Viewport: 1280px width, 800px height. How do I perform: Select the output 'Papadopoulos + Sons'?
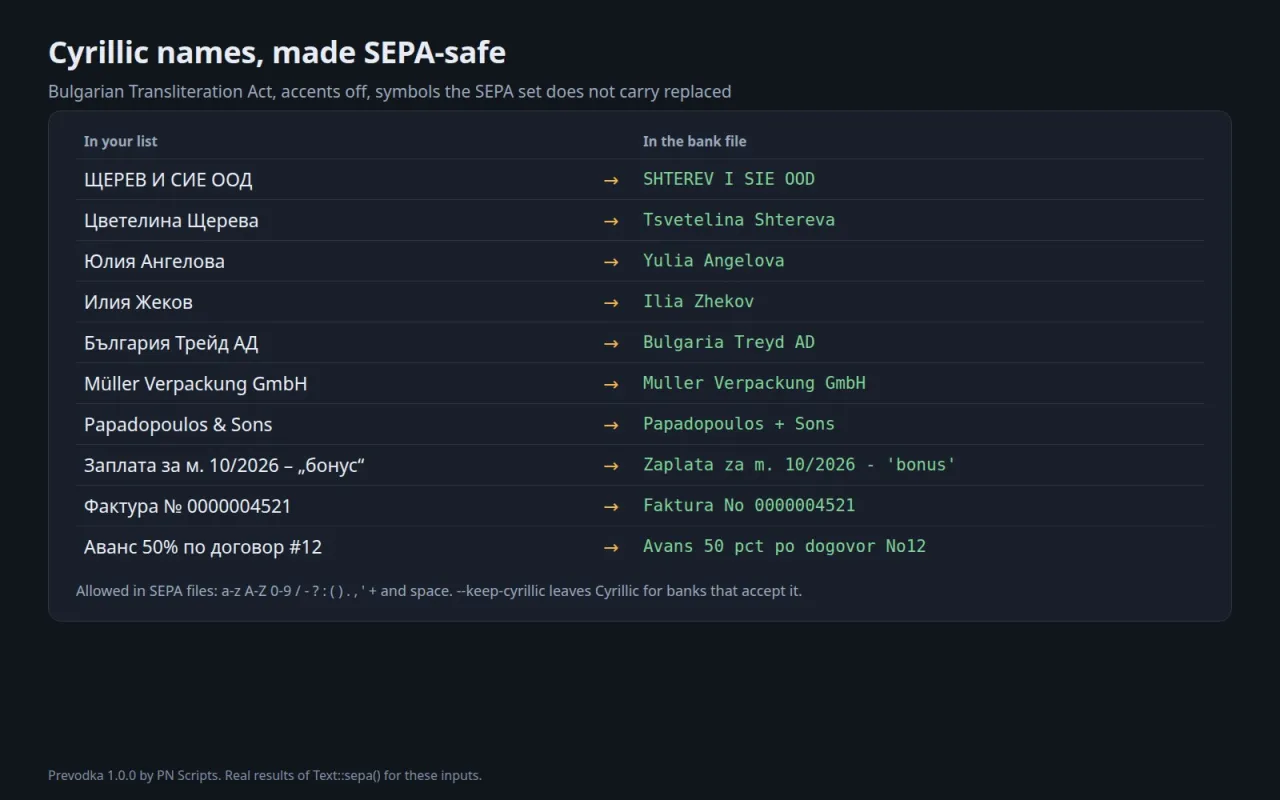[x=739, y=424]
